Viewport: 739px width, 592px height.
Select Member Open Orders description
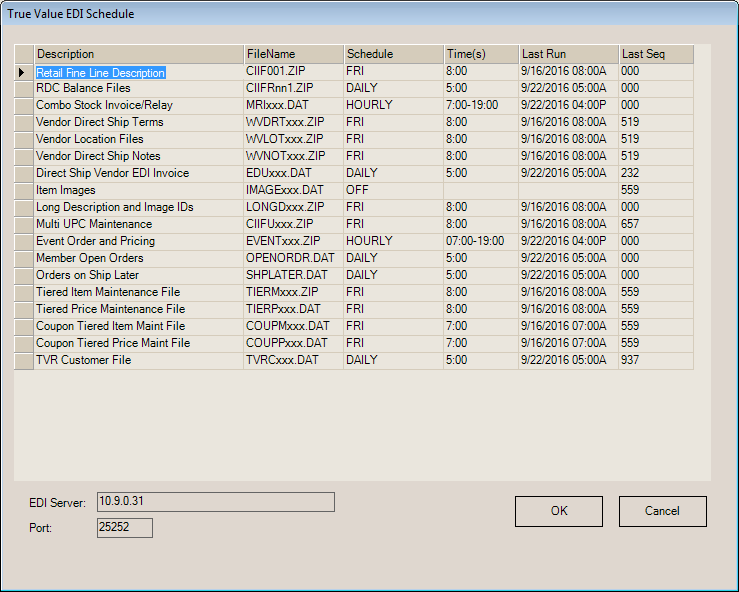139,258
